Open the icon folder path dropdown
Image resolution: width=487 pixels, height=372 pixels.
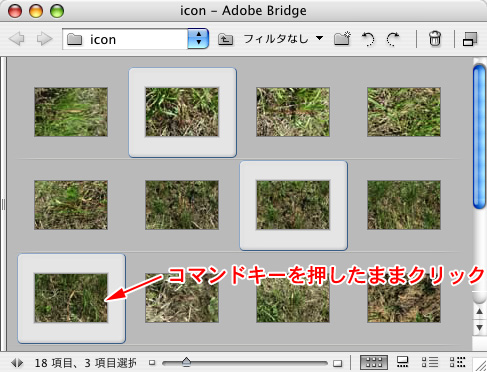point(198,39)
